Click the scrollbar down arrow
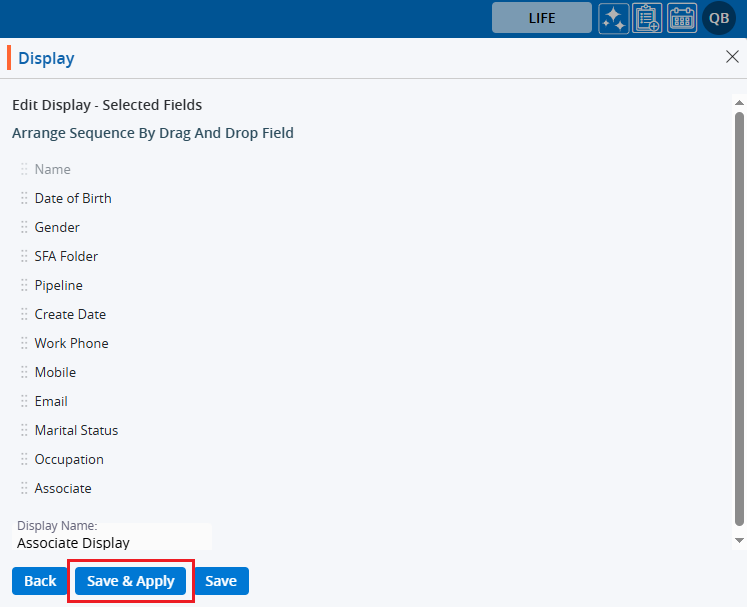747x607 pixels. (739, 540)
